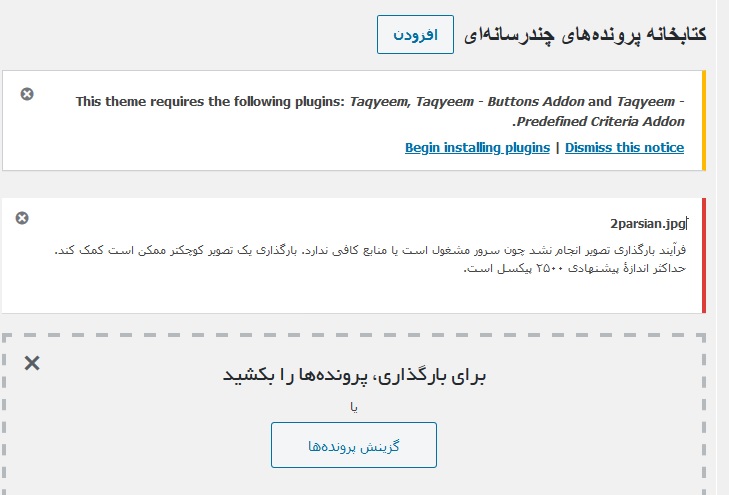Click the red error stripe of upload notice
Image resolution: width=729 pixels, height=495 pixels.
[704, 256]
